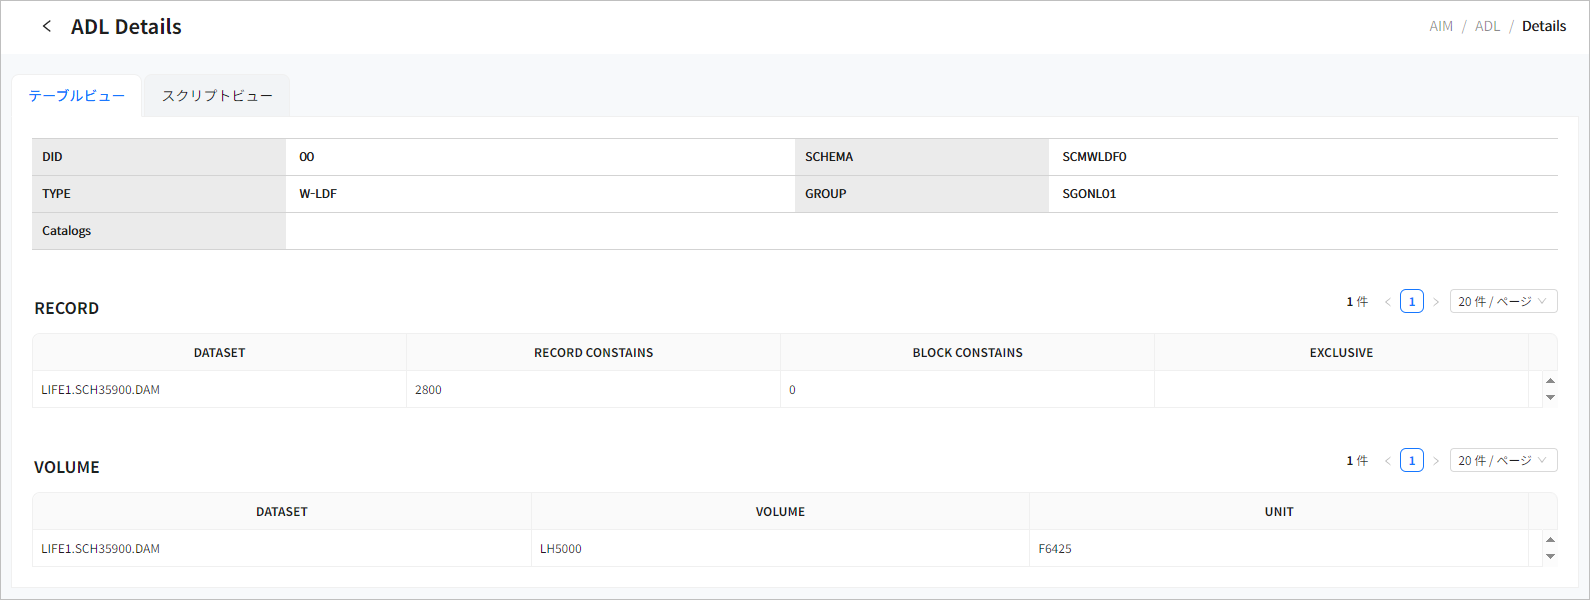Click the back arrow beside ADL Details

tap(46, 27)
